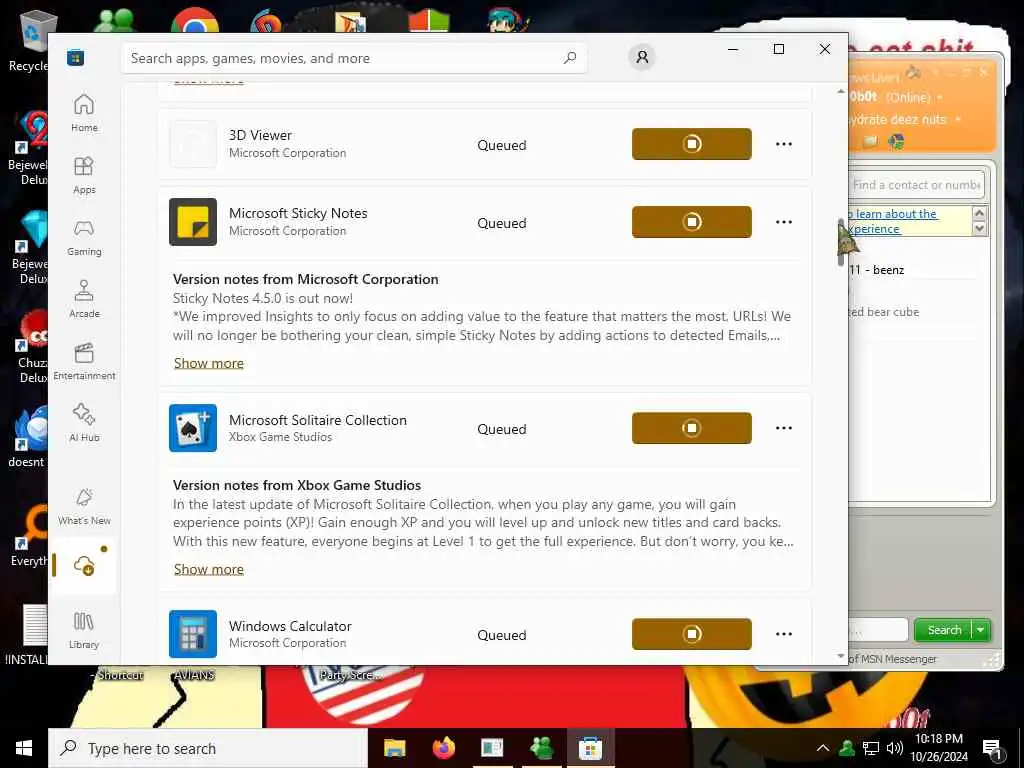Go to the Apps section in the sidebar
1024x768 pixels.
pyautogui.click(x=84, y=175)
